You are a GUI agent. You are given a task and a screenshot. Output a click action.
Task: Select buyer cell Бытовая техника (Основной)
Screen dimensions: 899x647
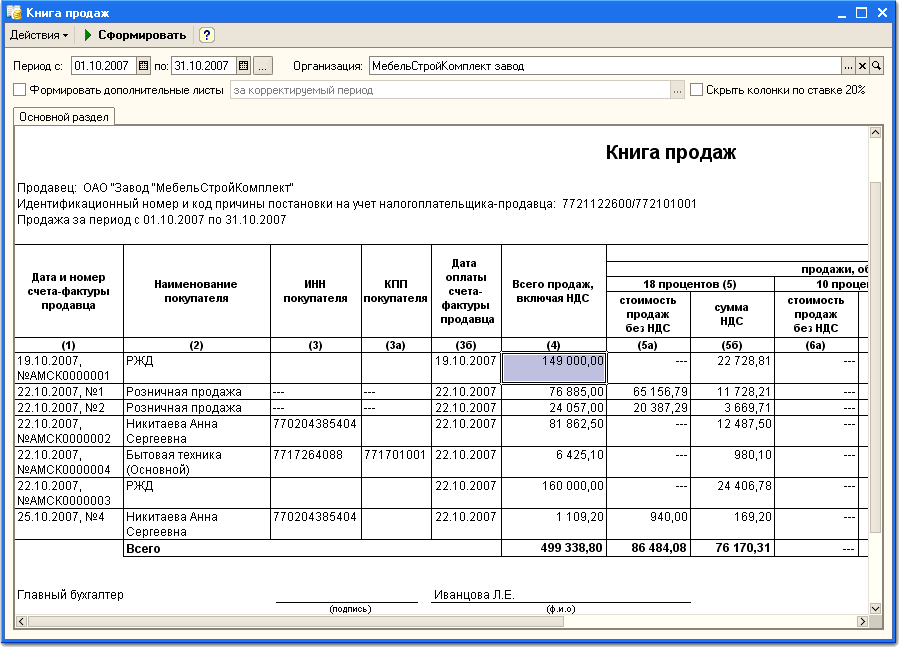point(197,462)
